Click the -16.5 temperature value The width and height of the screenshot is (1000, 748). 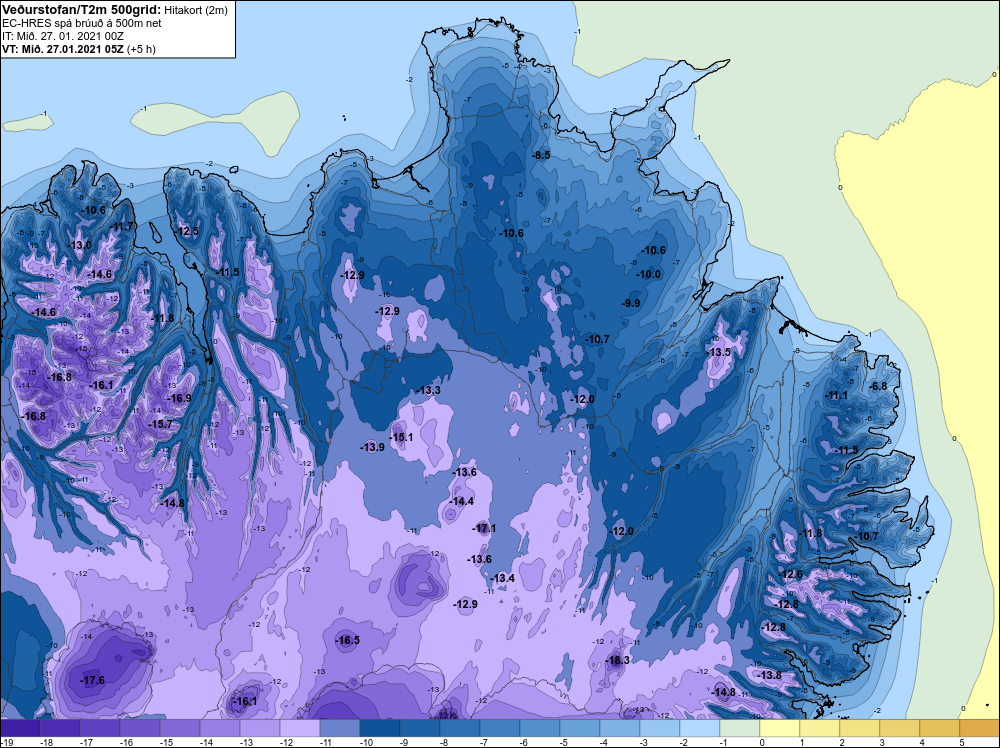(x=348, y=640)
